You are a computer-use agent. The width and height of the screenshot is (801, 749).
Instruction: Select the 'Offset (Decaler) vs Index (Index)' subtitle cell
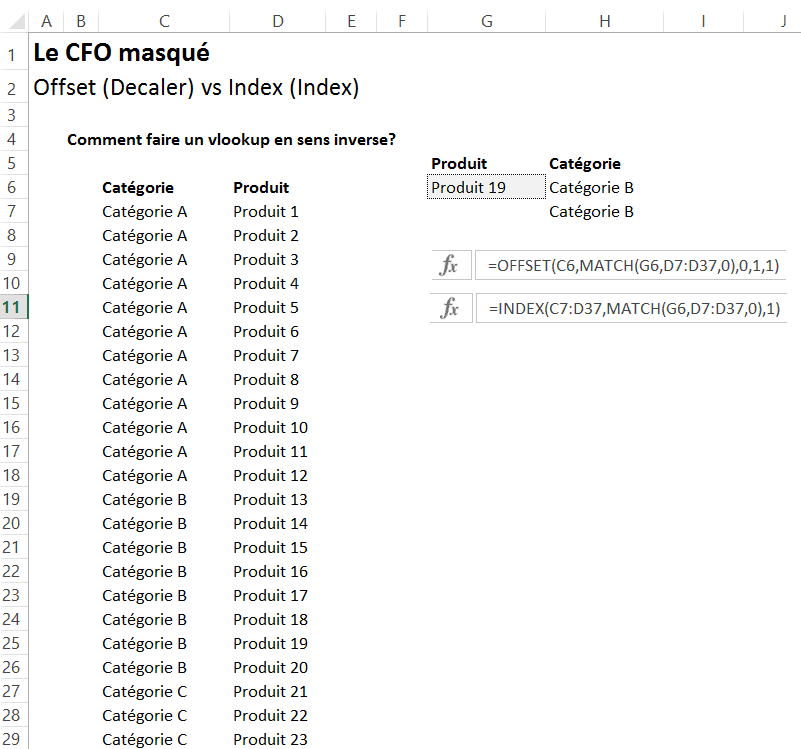pos(196,88)
